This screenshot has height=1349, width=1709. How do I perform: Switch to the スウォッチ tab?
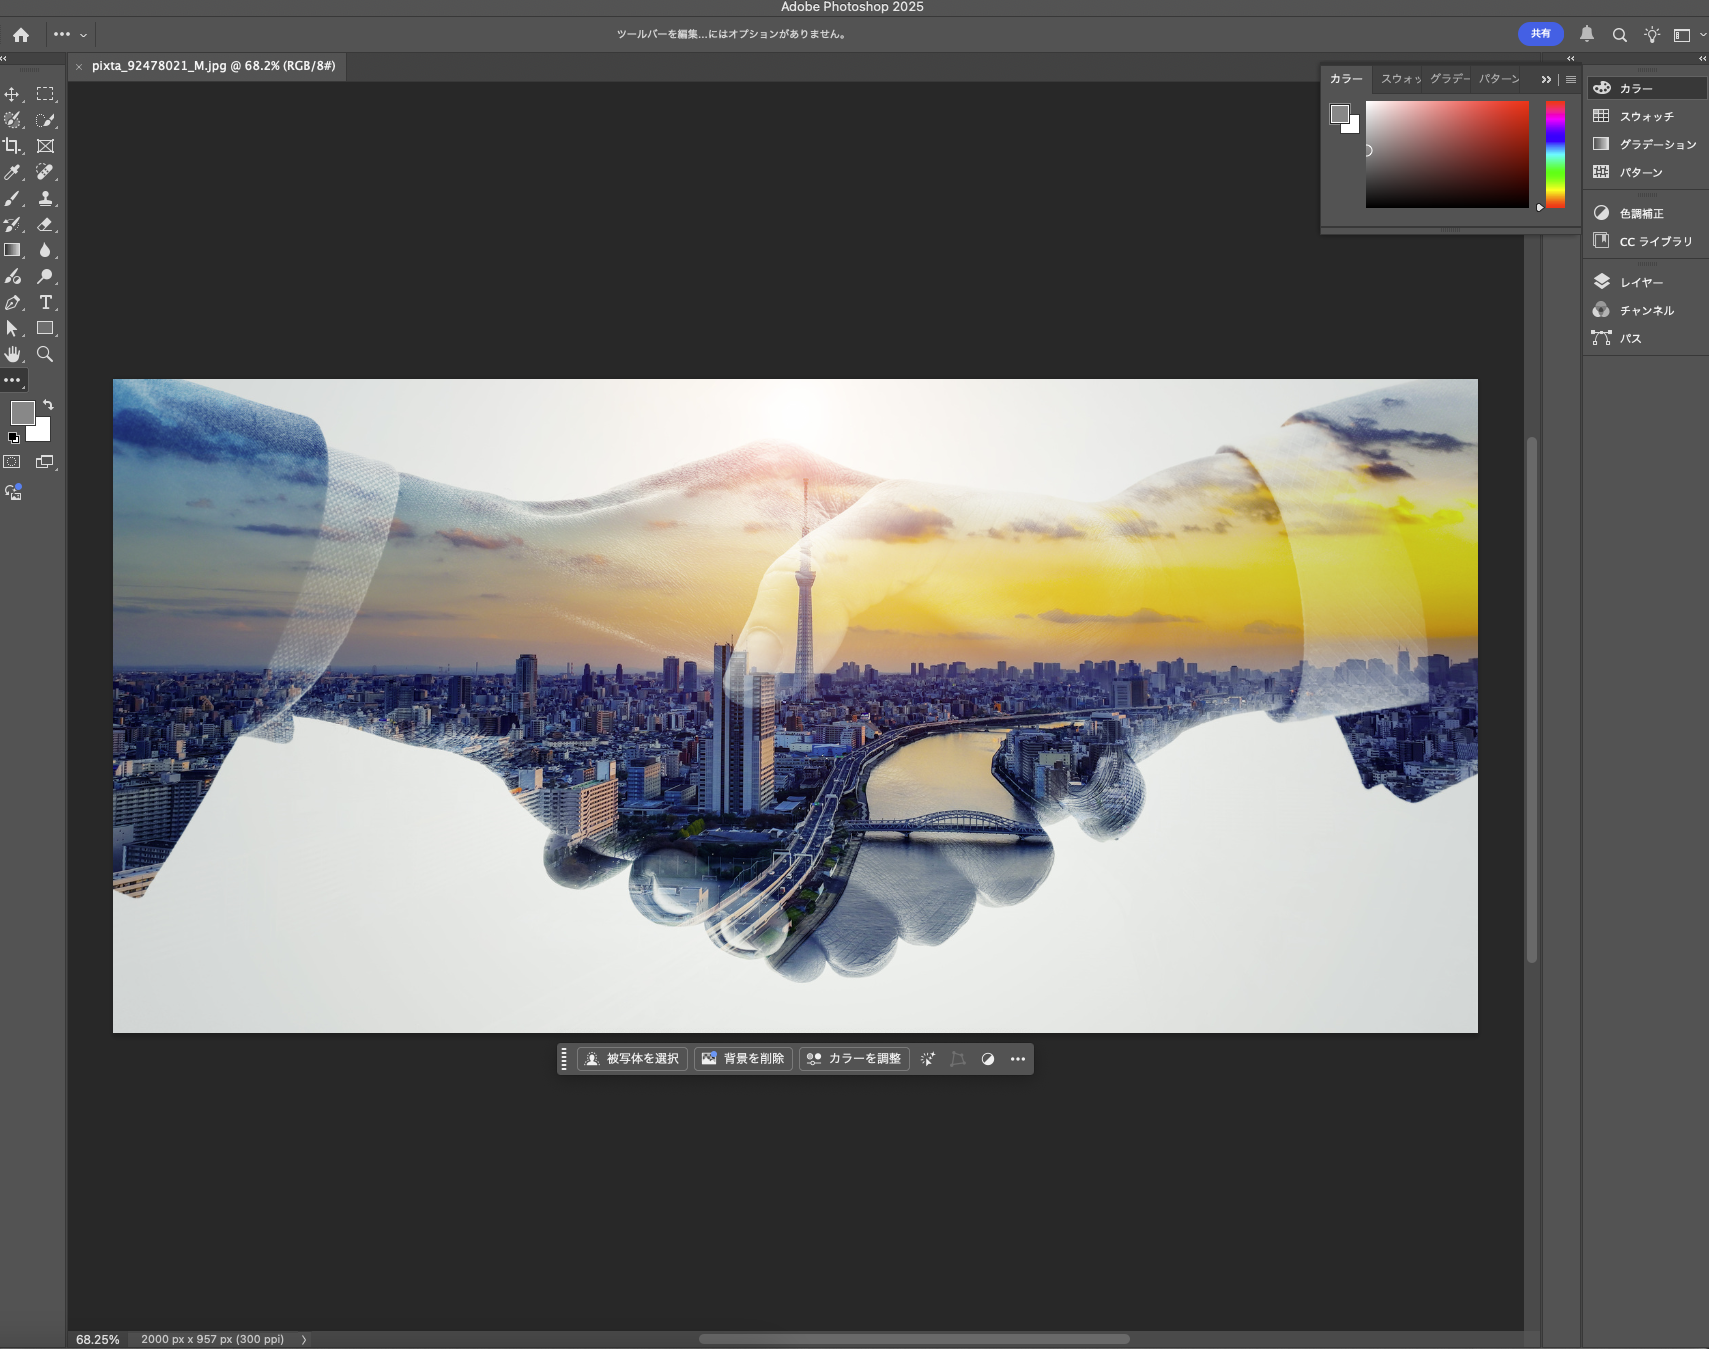tap(1400, 79)
